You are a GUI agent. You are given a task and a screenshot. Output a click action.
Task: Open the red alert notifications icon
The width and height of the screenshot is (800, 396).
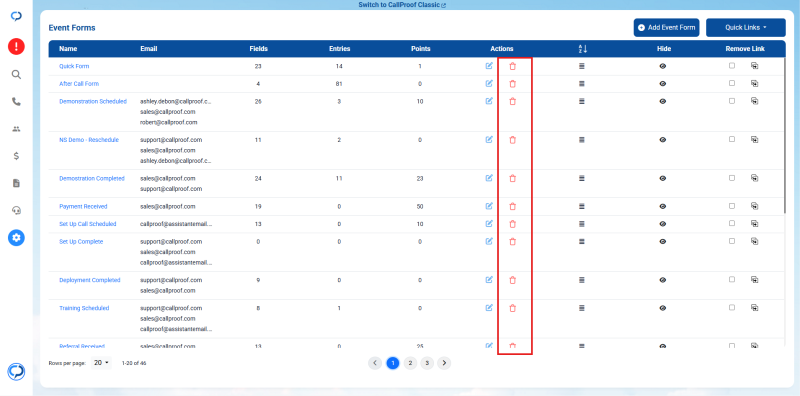tap(16, 46)
